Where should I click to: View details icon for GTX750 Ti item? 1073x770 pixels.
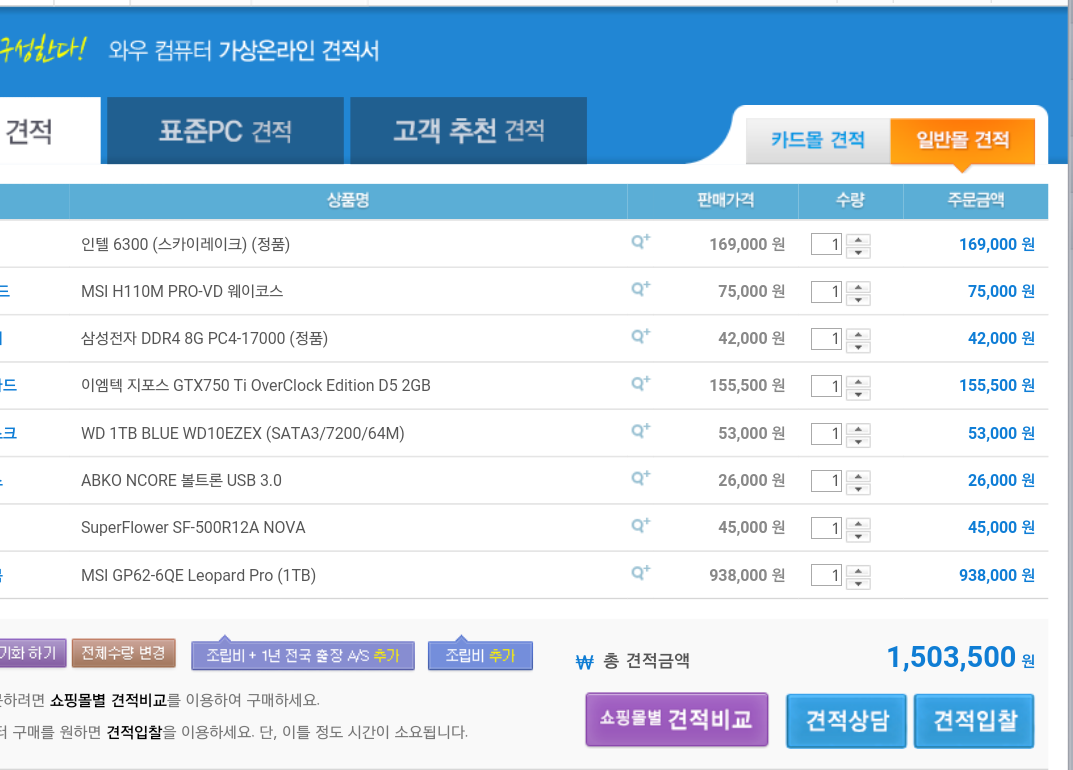click(640, 384)
